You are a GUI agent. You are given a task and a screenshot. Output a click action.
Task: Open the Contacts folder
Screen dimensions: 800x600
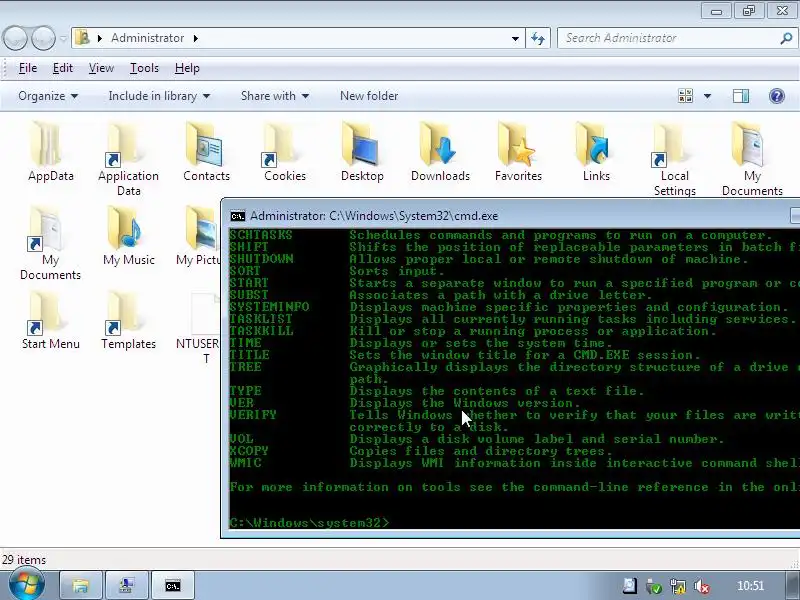[x=206, y=152]
